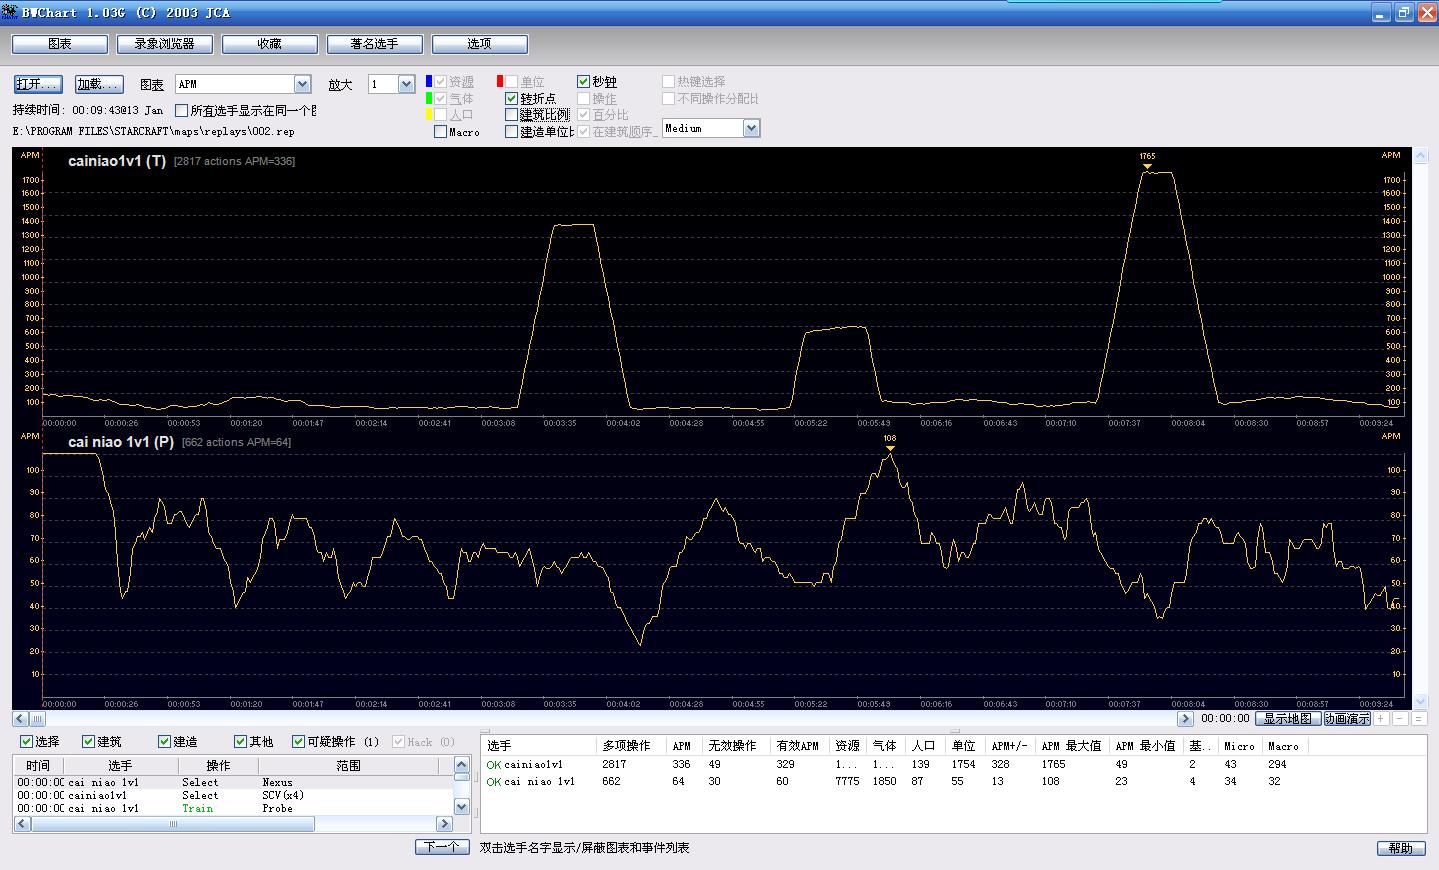Sort by the 无效操作 column header
1439x870 pixels.
point(738,746)
